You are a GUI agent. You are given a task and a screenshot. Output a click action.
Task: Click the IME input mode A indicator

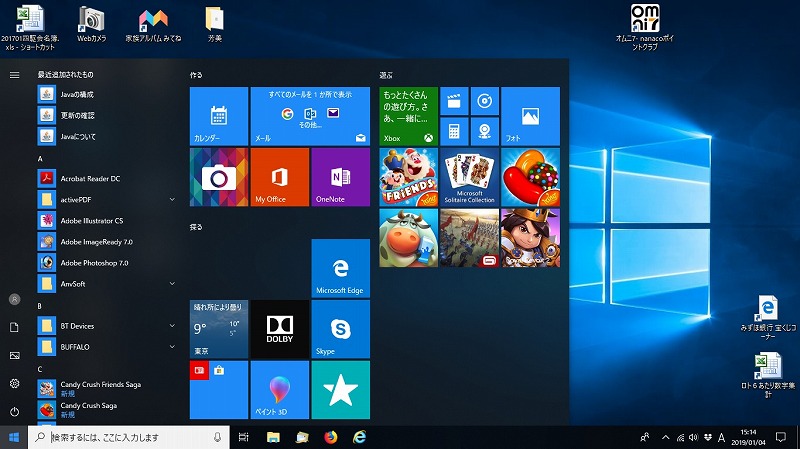[721, 437]
